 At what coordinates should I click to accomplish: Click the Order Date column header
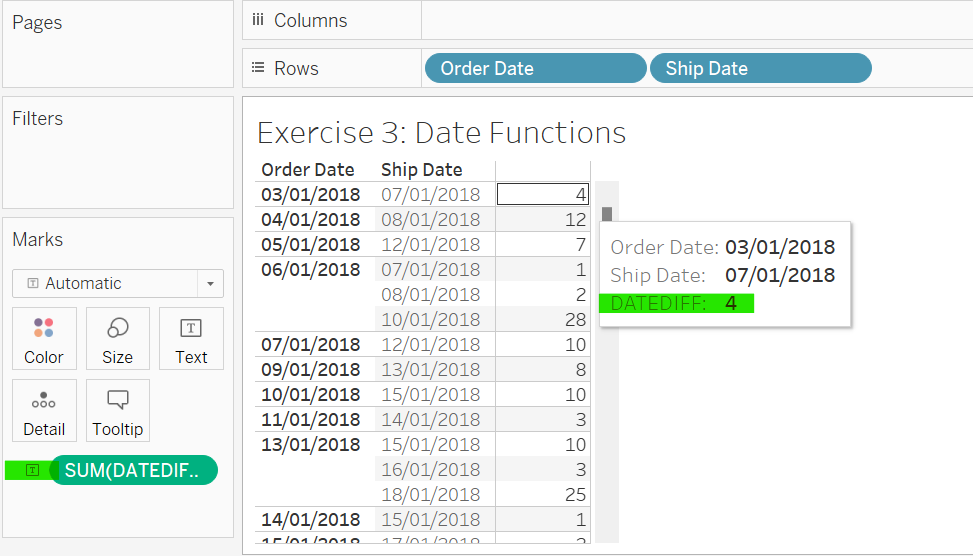(308, 170)
